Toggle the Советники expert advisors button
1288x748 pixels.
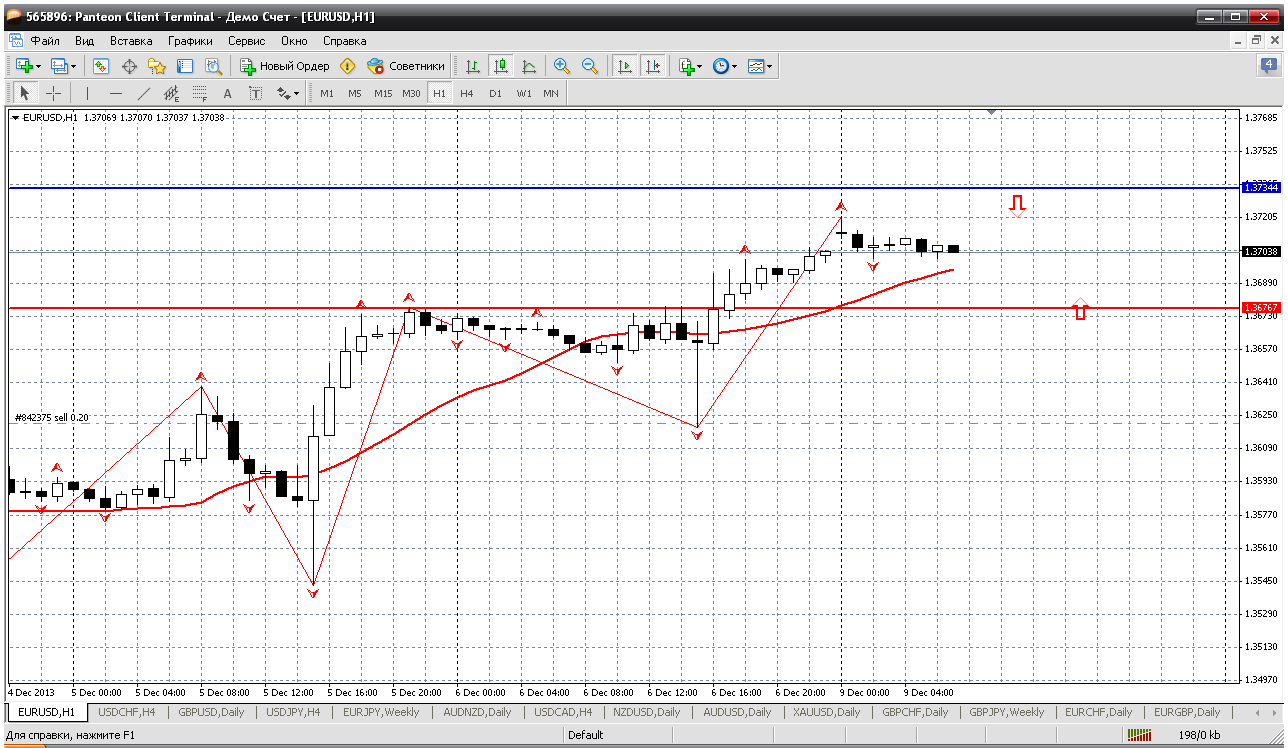pyautogui.click(x=406, y=66)
